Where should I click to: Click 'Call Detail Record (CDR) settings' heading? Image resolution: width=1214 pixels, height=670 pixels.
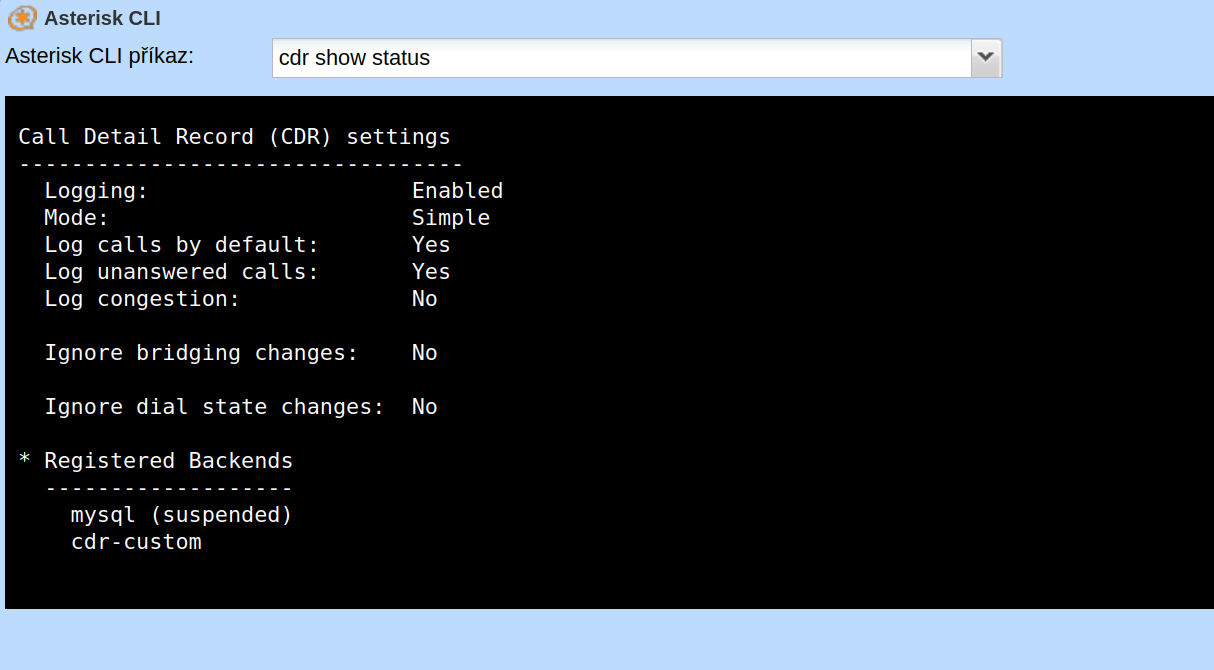pos(235,137)
